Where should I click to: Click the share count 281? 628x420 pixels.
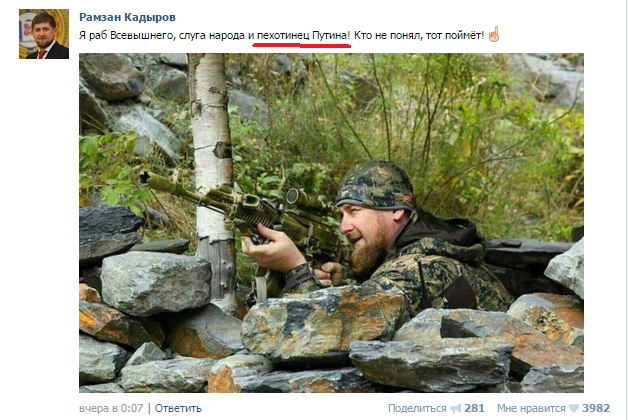(x=474, y=408)
